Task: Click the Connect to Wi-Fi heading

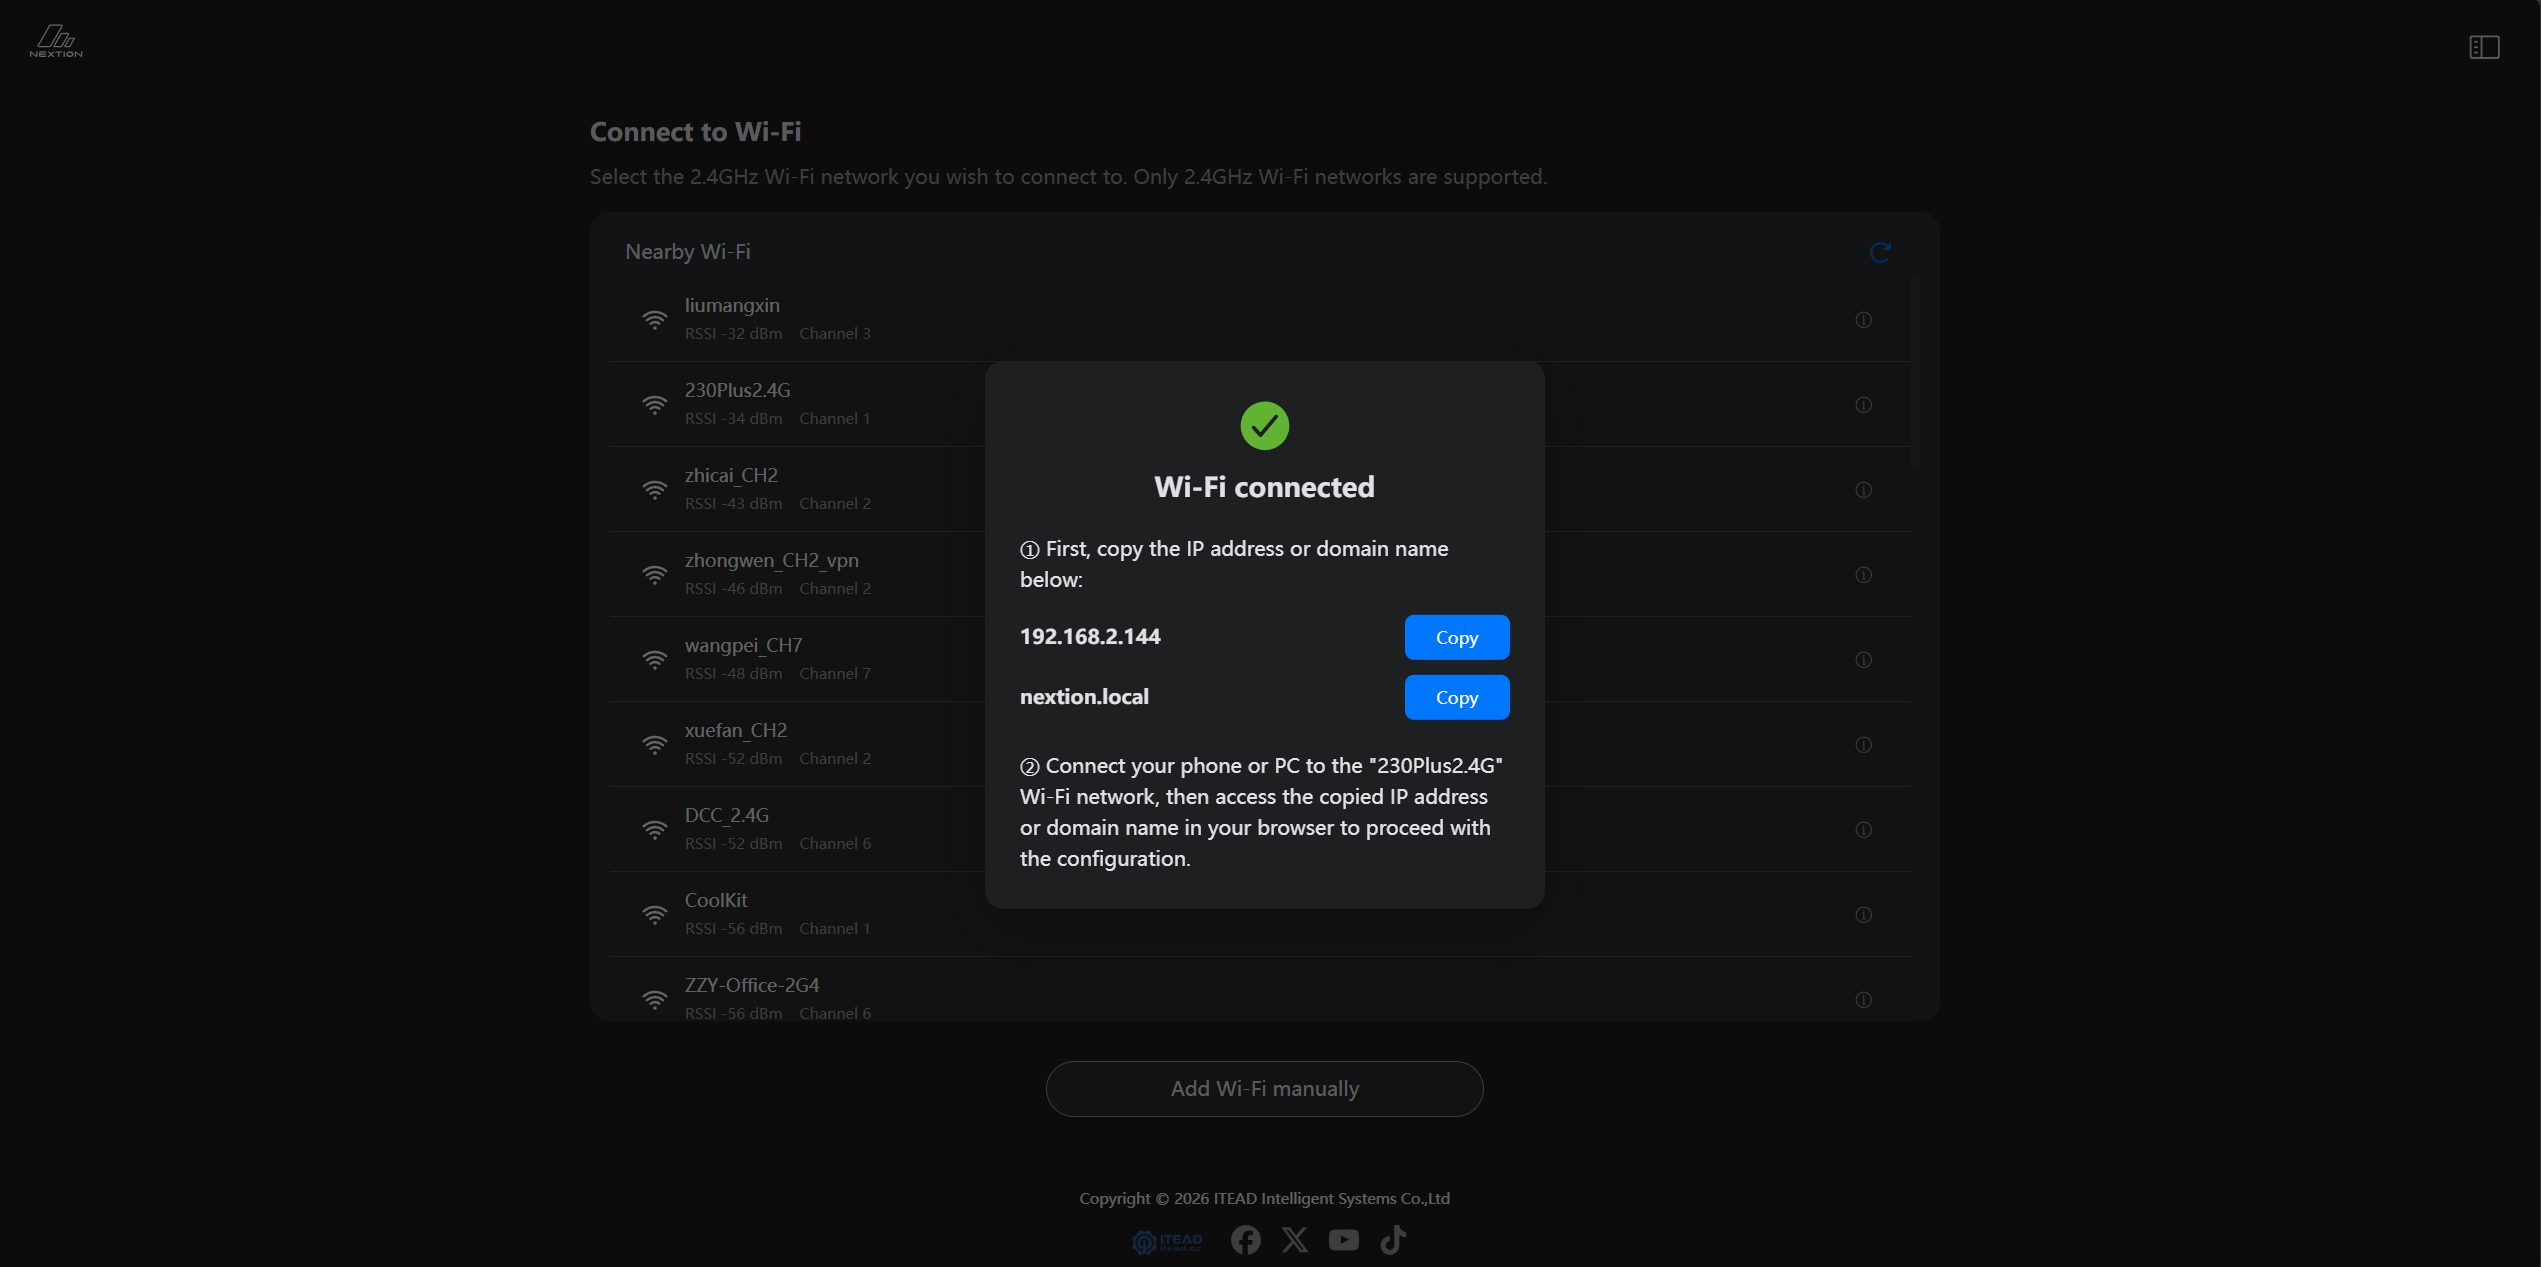Action: (x=696, y=132)
